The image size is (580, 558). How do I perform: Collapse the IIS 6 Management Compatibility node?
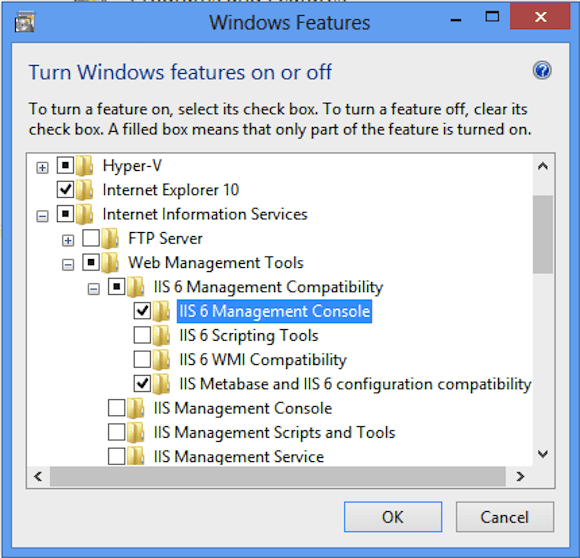pyautogui.click(x=93, y=289)
